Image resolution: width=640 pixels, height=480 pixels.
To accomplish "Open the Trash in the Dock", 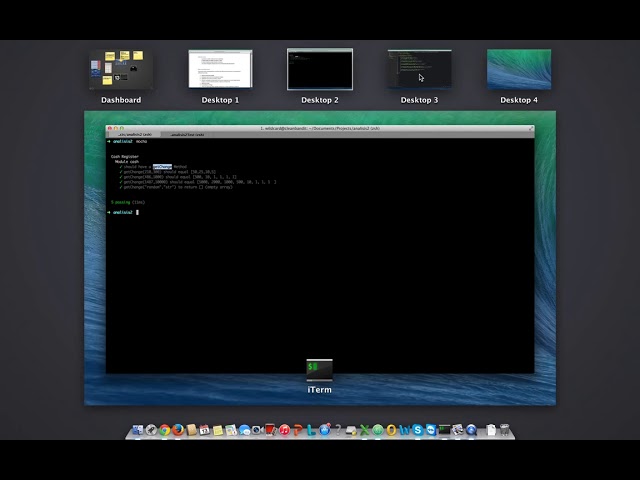I will (x=504, y=430).
